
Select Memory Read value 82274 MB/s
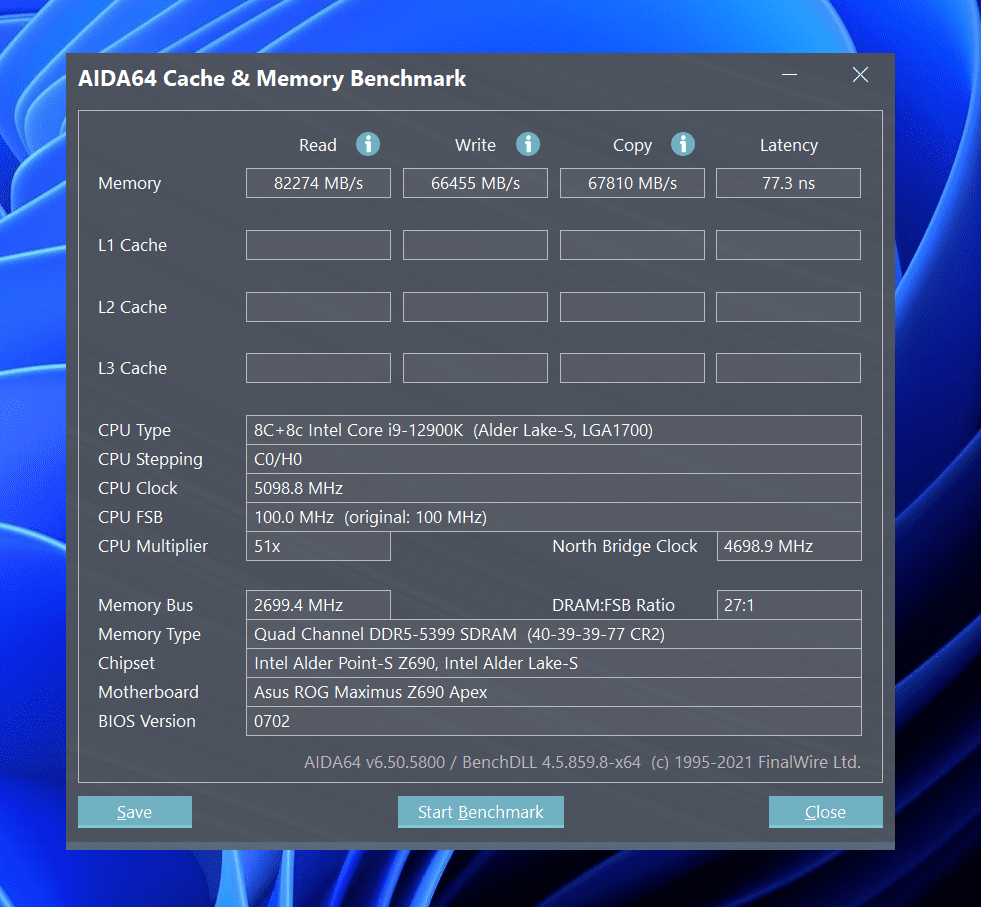[318, 183]
